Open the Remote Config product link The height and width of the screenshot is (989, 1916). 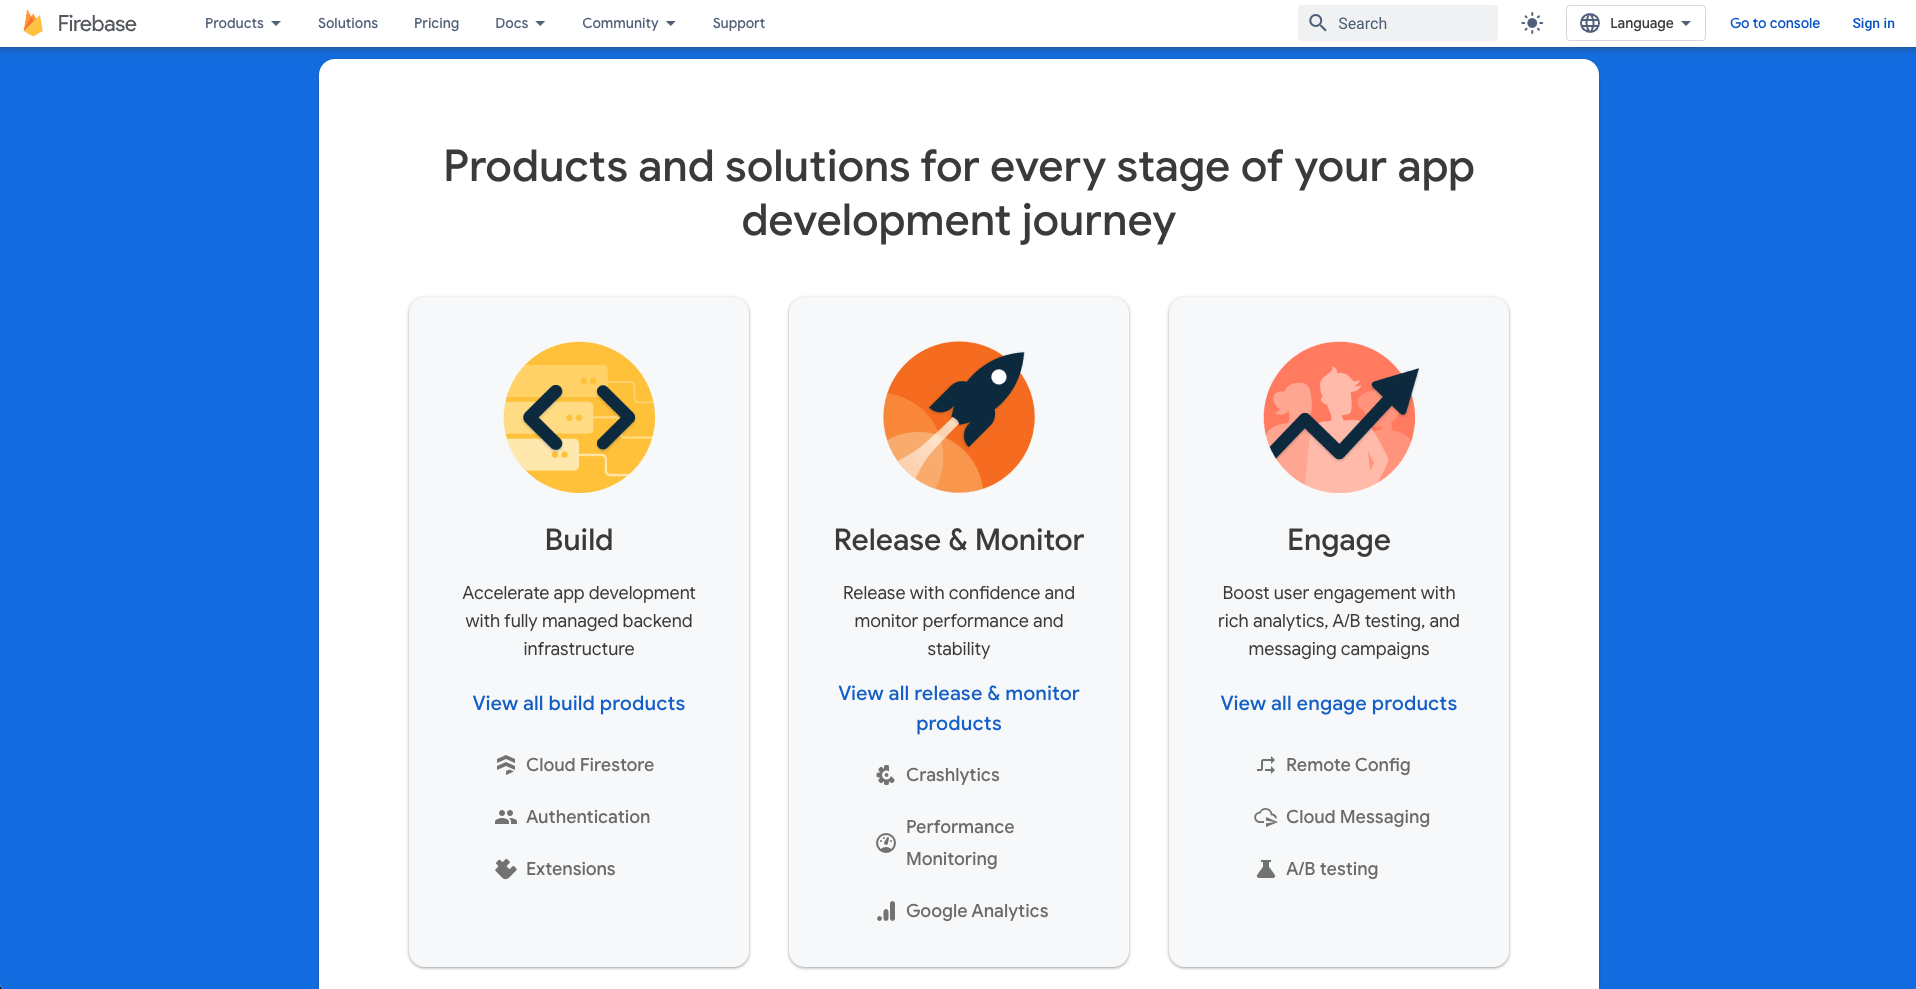1348,765
